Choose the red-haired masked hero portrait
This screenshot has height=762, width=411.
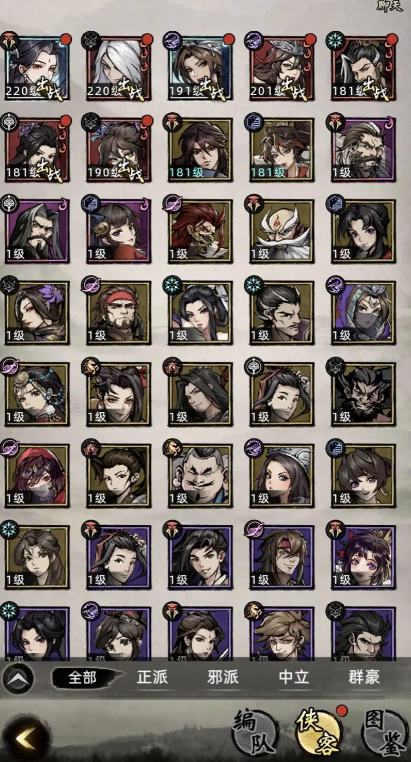click(x=201, y=231)
